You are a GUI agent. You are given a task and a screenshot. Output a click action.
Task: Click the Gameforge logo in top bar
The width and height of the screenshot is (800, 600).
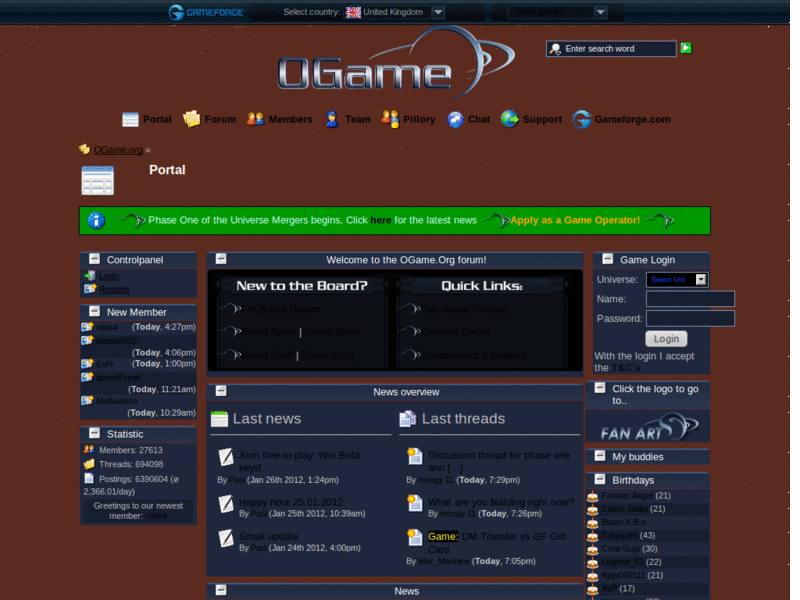206,12
